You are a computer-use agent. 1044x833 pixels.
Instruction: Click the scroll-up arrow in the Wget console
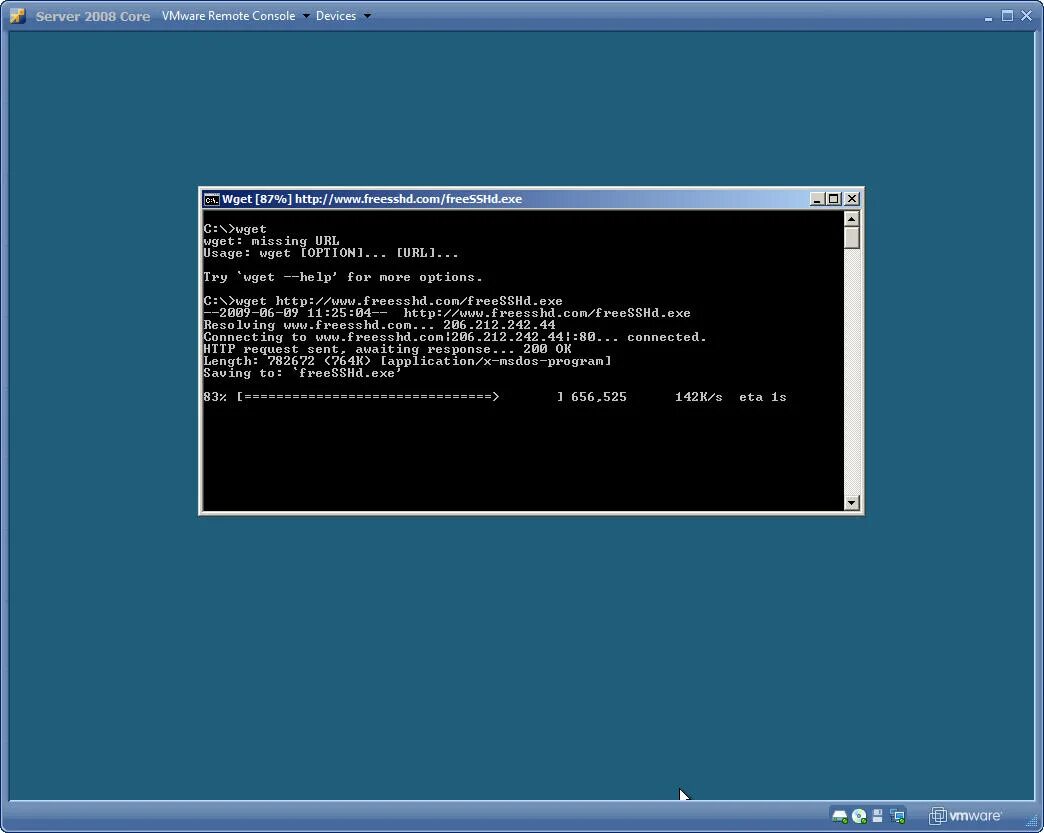852,218
